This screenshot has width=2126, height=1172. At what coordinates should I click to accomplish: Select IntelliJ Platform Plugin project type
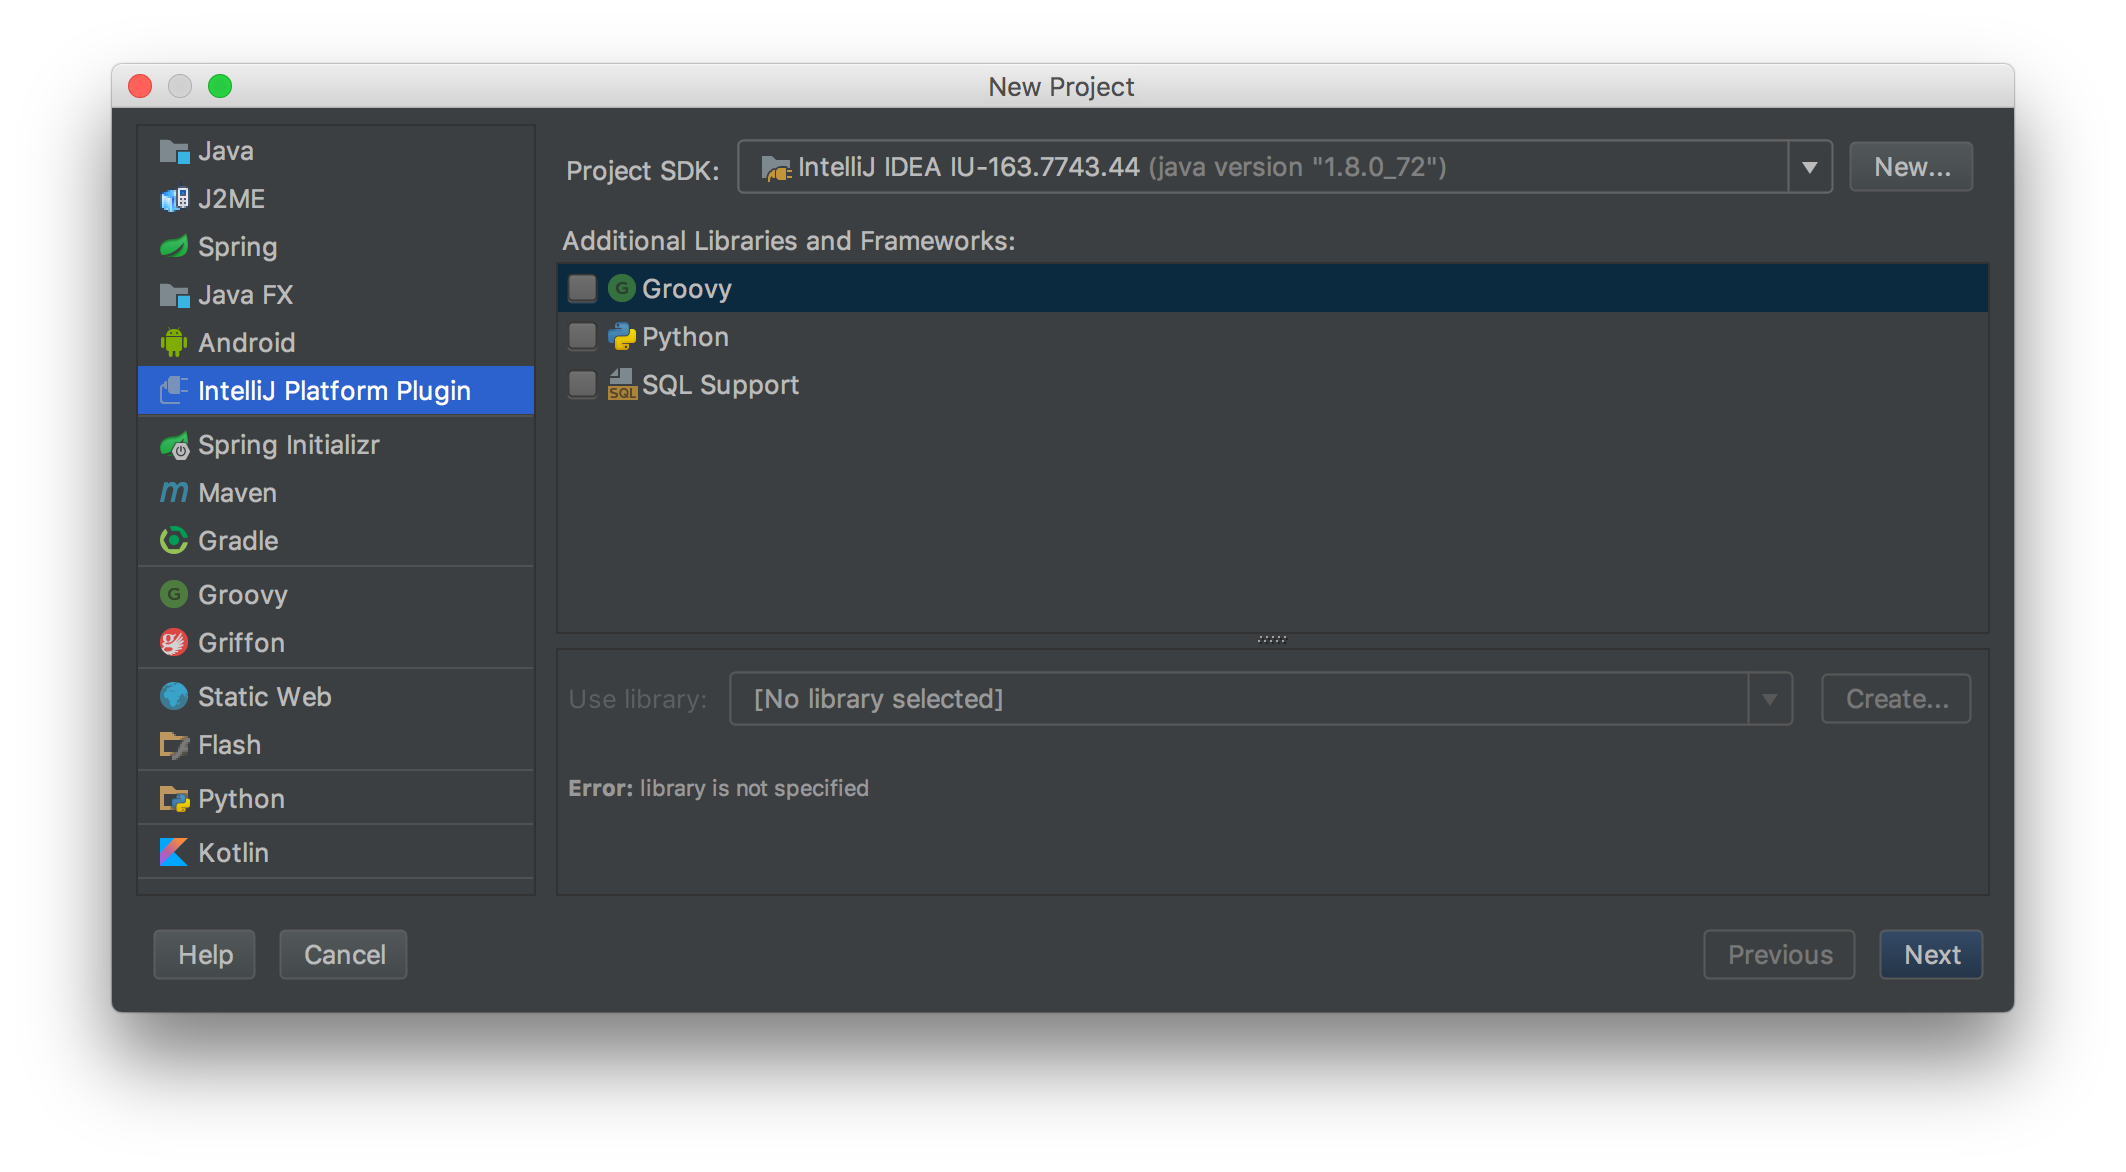[336, 390]
